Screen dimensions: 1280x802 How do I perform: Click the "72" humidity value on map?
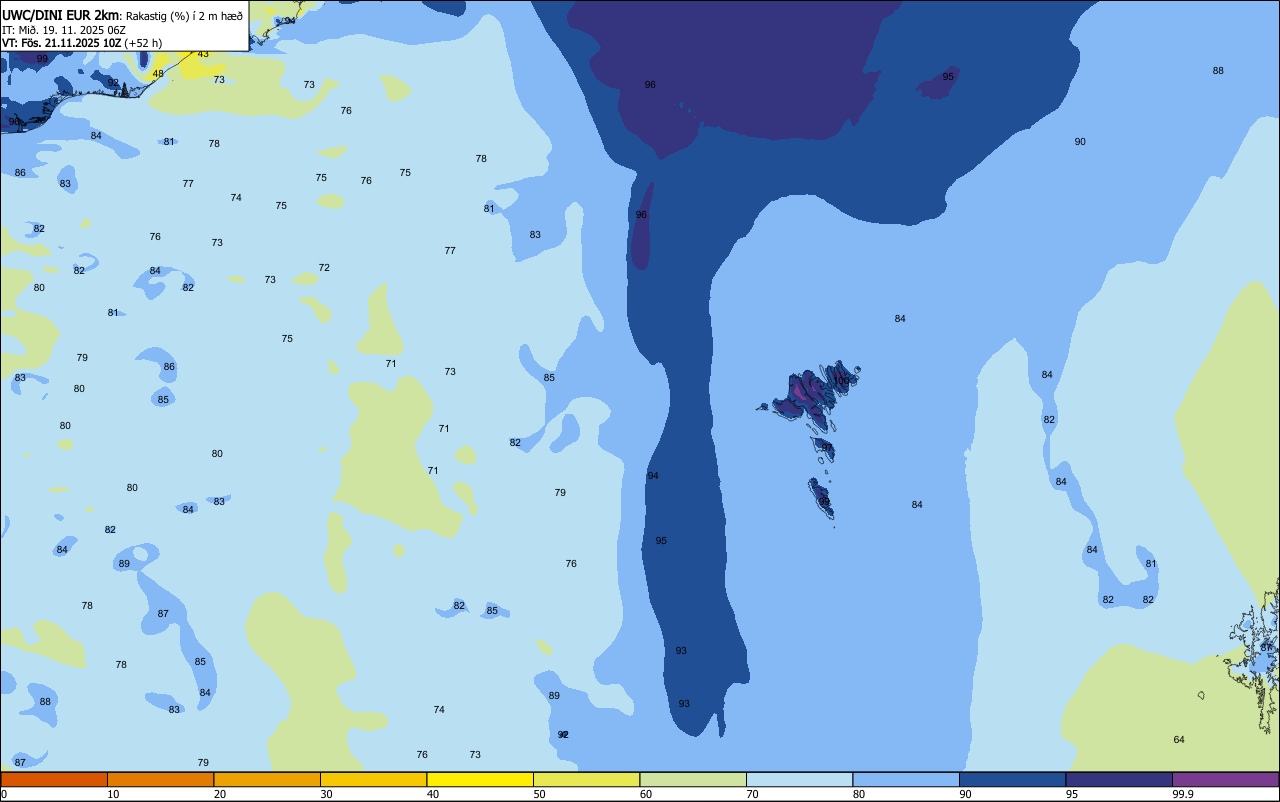324,268
